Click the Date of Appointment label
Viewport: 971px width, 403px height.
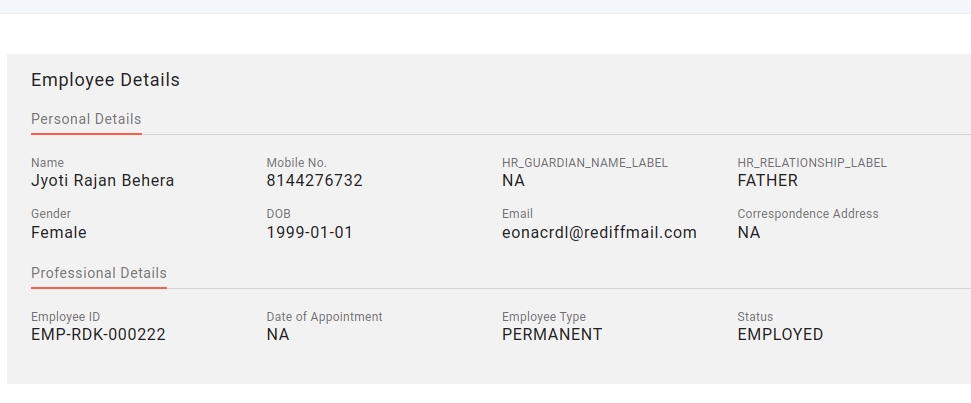324,317
